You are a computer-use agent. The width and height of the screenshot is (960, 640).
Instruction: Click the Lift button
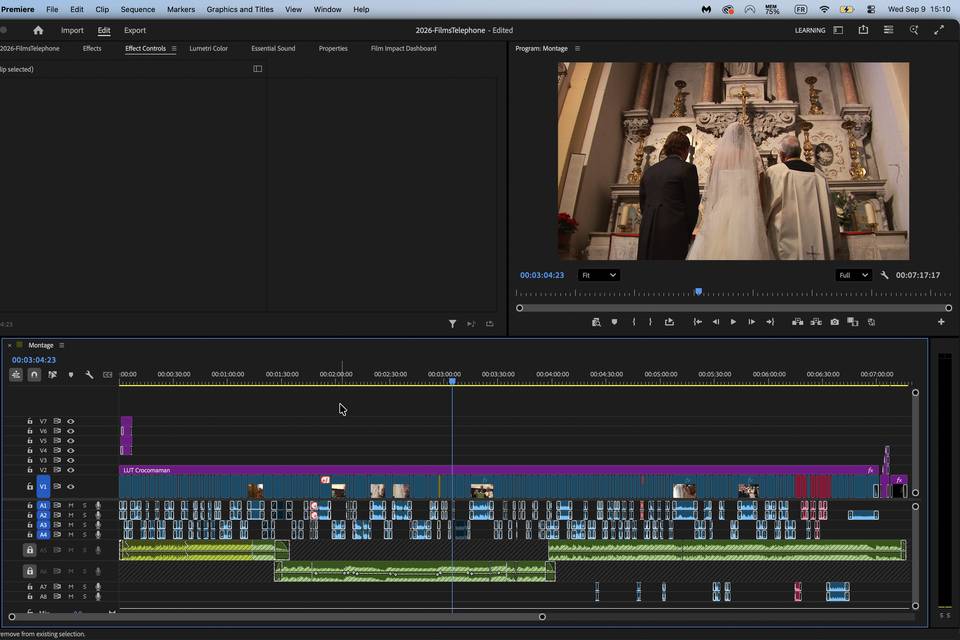(x=798, y=322)
